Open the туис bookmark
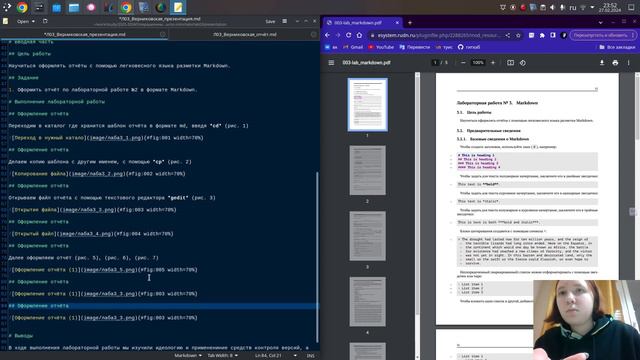The width and height of the screenshot is (640, 360). coord(444,47)
